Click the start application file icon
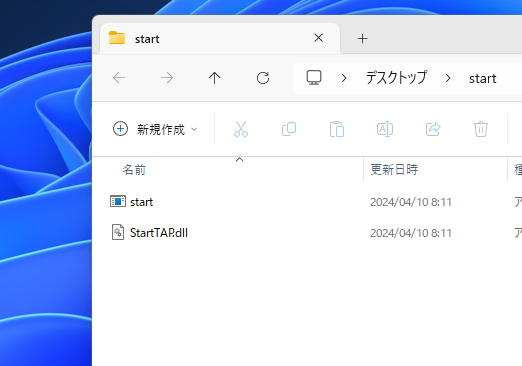Image resolution: width=522 pixels, height=366 pixels. pyautogui.click(x=118, y=201)
